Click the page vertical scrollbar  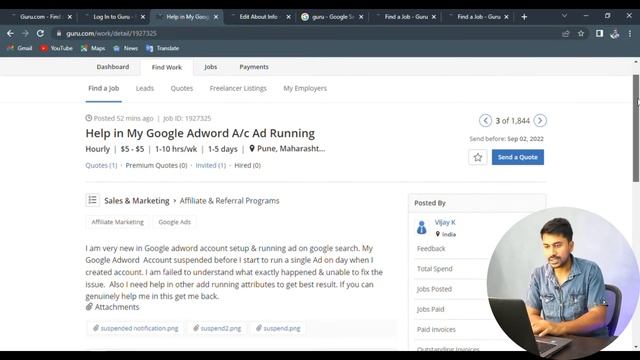click(636, 128)
